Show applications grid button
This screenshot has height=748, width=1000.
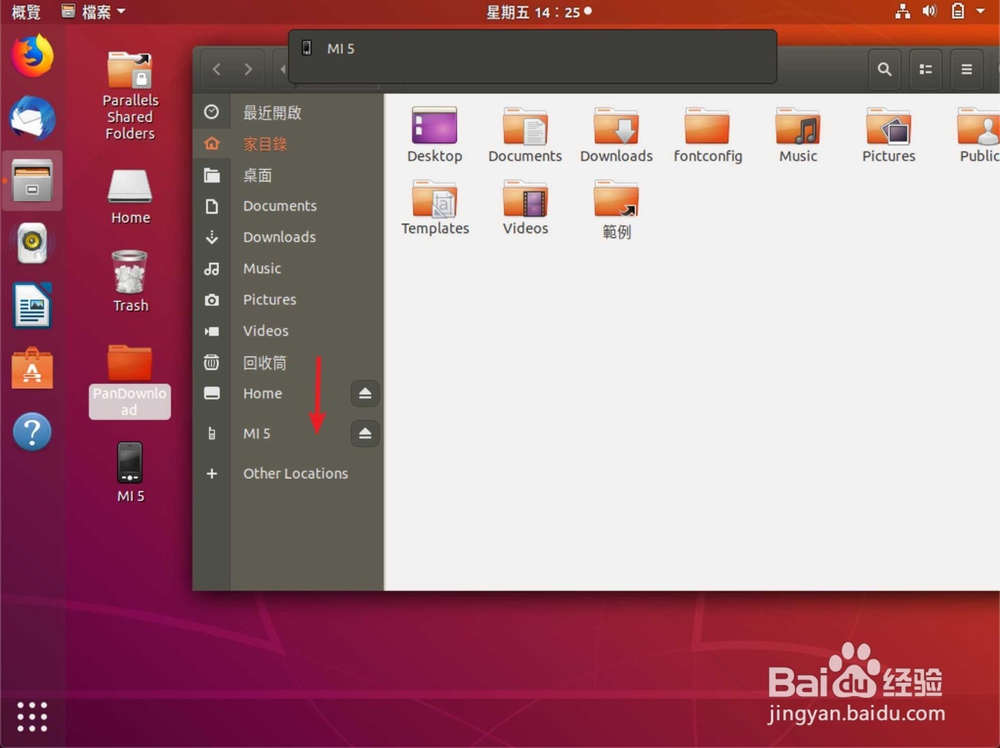click(x=32, y=717)
